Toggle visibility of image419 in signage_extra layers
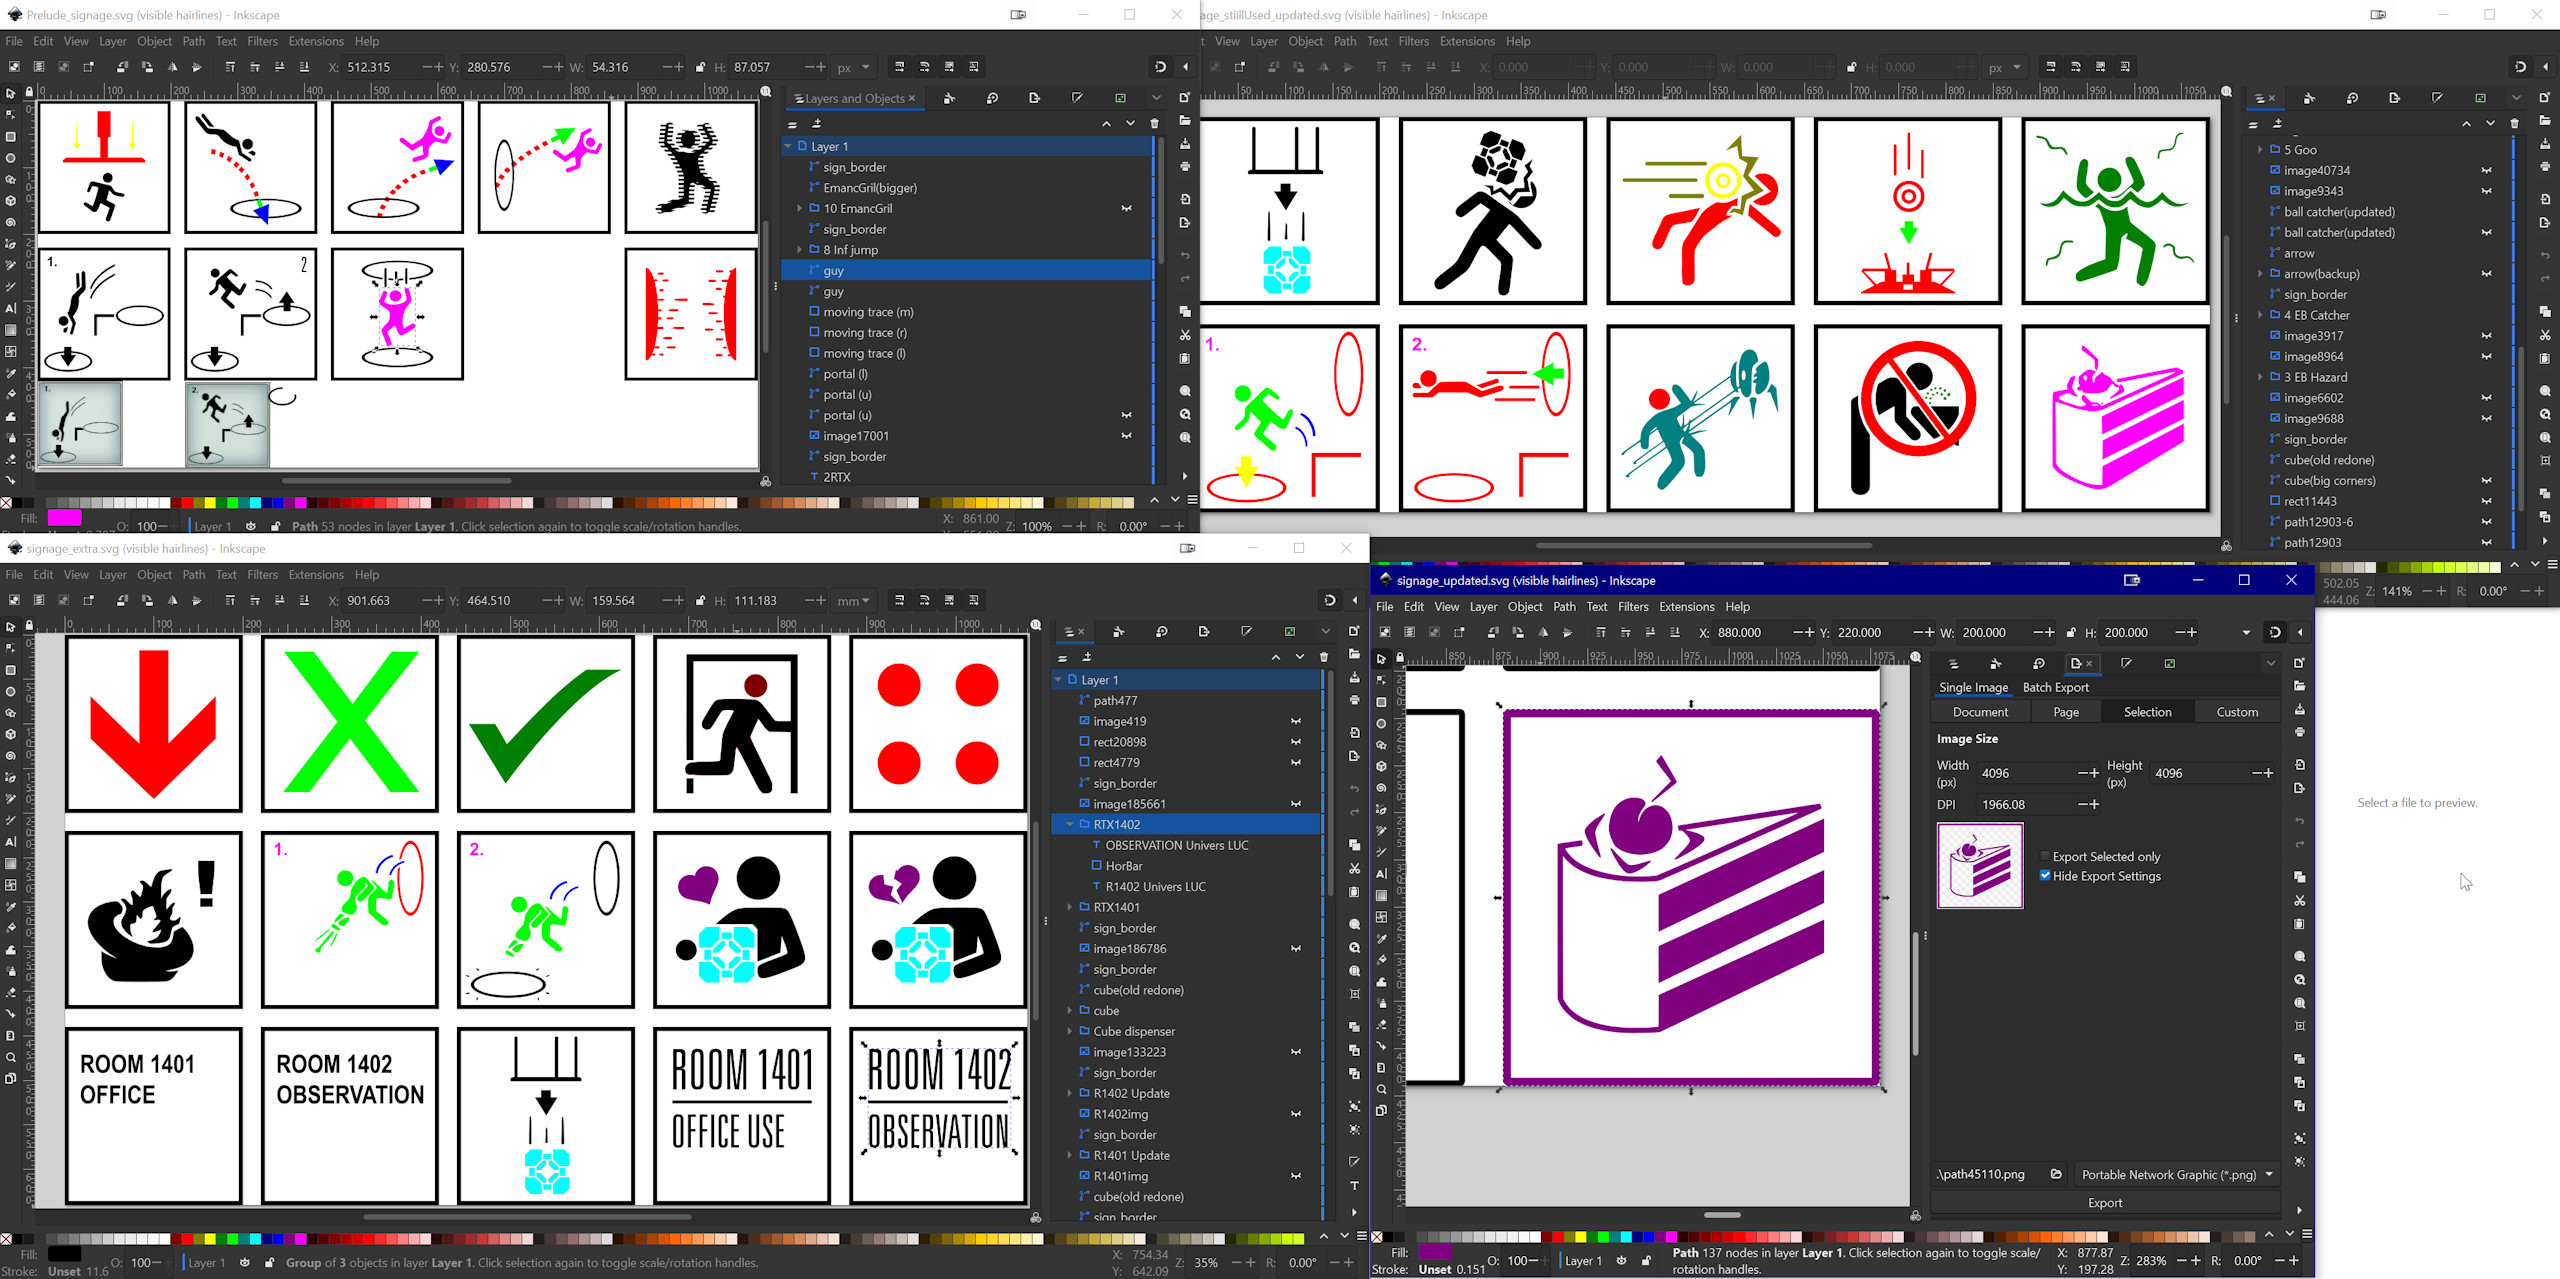 pyautogui.click(x=1296, y=721)
